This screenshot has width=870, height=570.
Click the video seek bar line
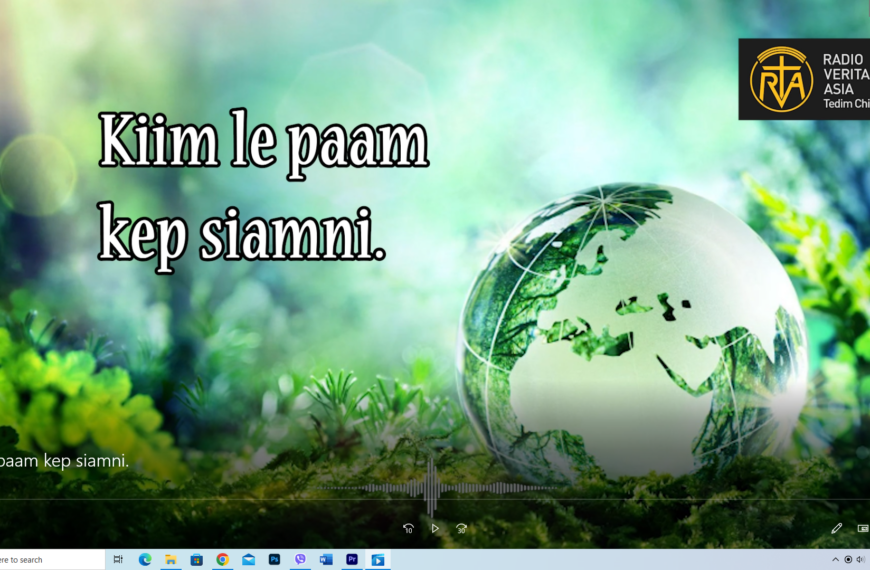point(435,500)
